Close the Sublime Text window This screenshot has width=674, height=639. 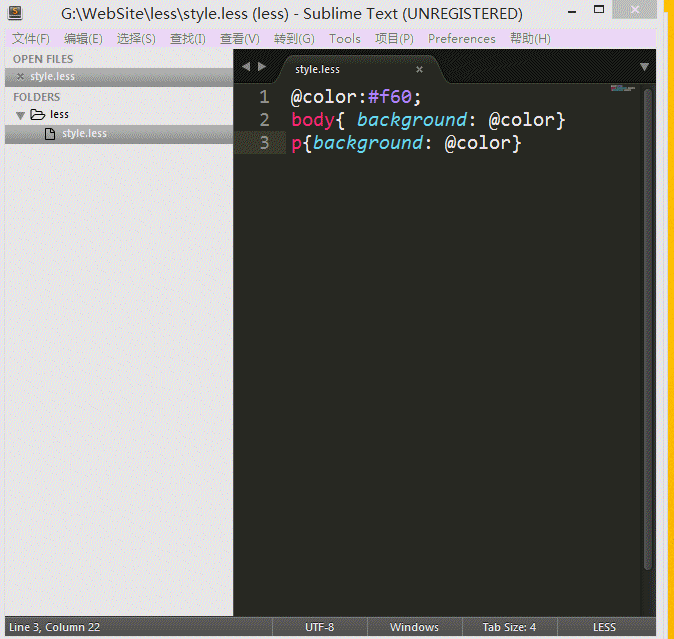pyautogui.click(x=634, y=9)
